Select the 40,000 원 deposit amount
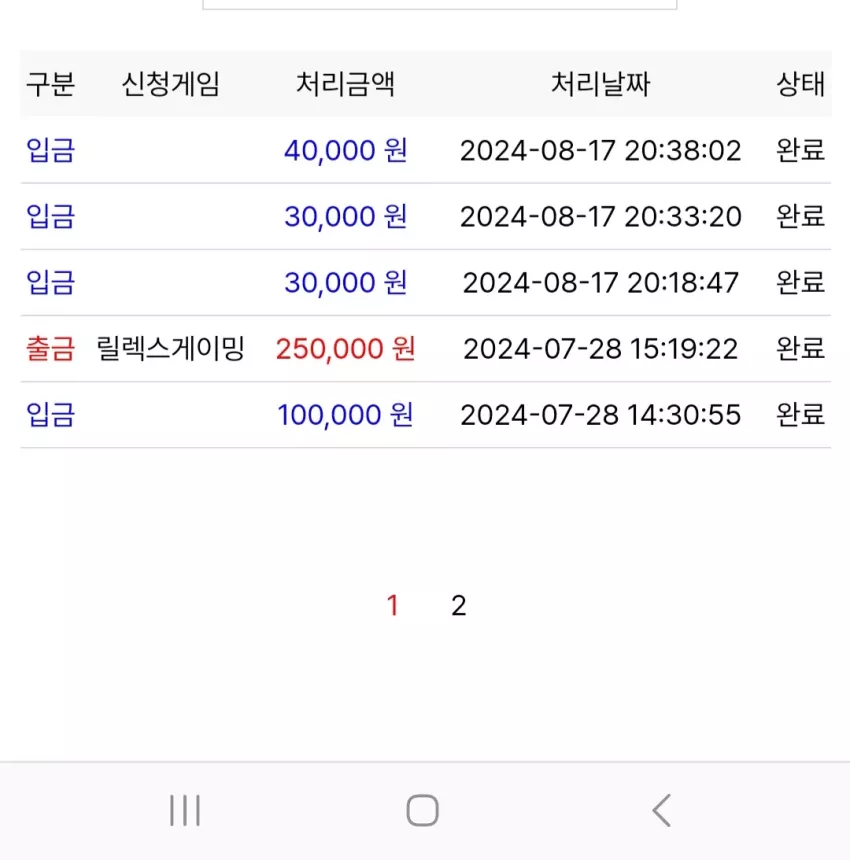 (x=345, y=150)
